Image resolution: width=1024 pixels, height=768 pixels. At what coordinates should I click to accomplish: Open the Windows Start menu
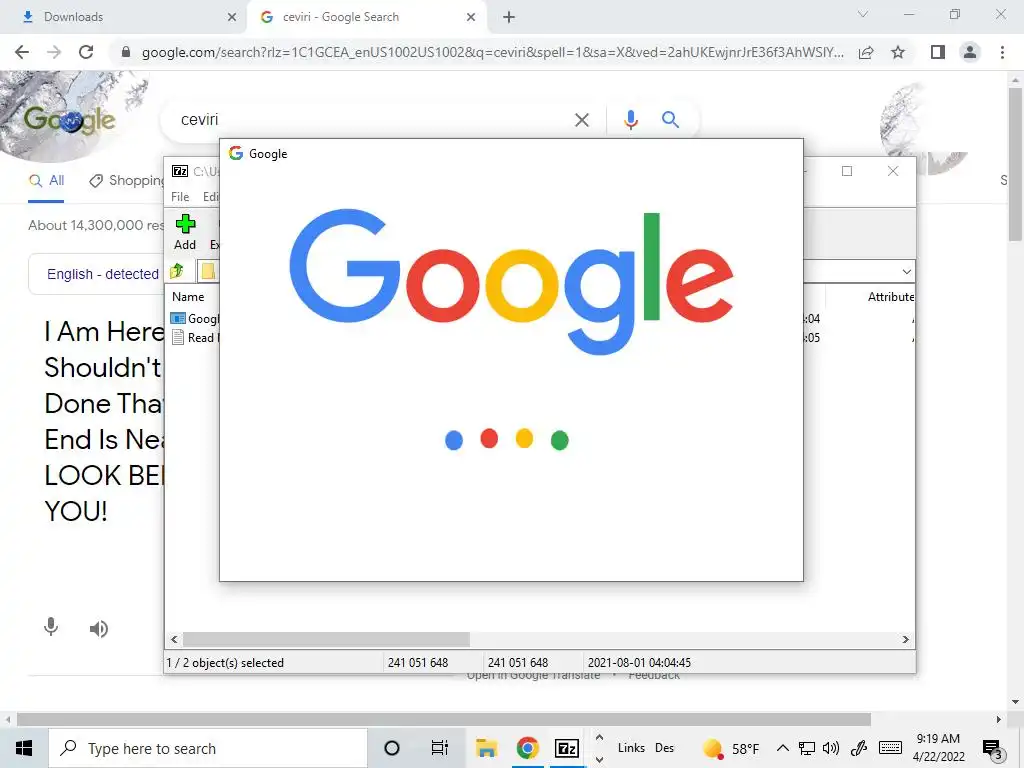coord(24,748)
